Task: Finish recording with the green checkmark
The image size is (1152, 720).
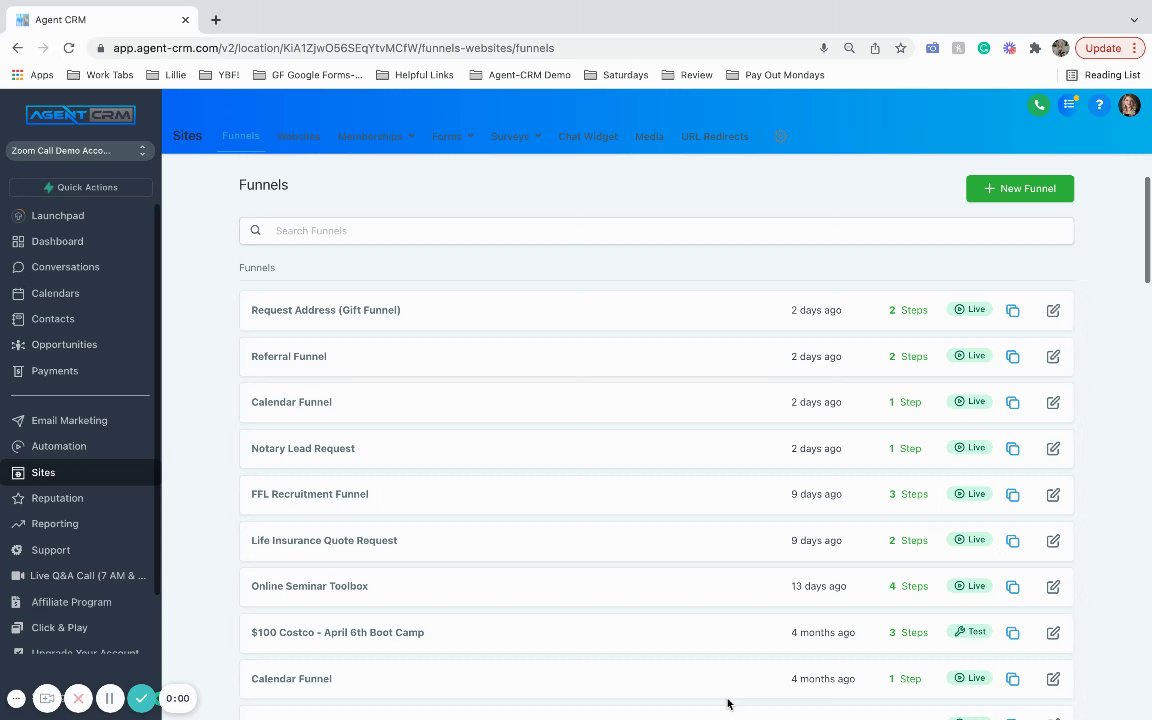Action: (x=141, y=699)
